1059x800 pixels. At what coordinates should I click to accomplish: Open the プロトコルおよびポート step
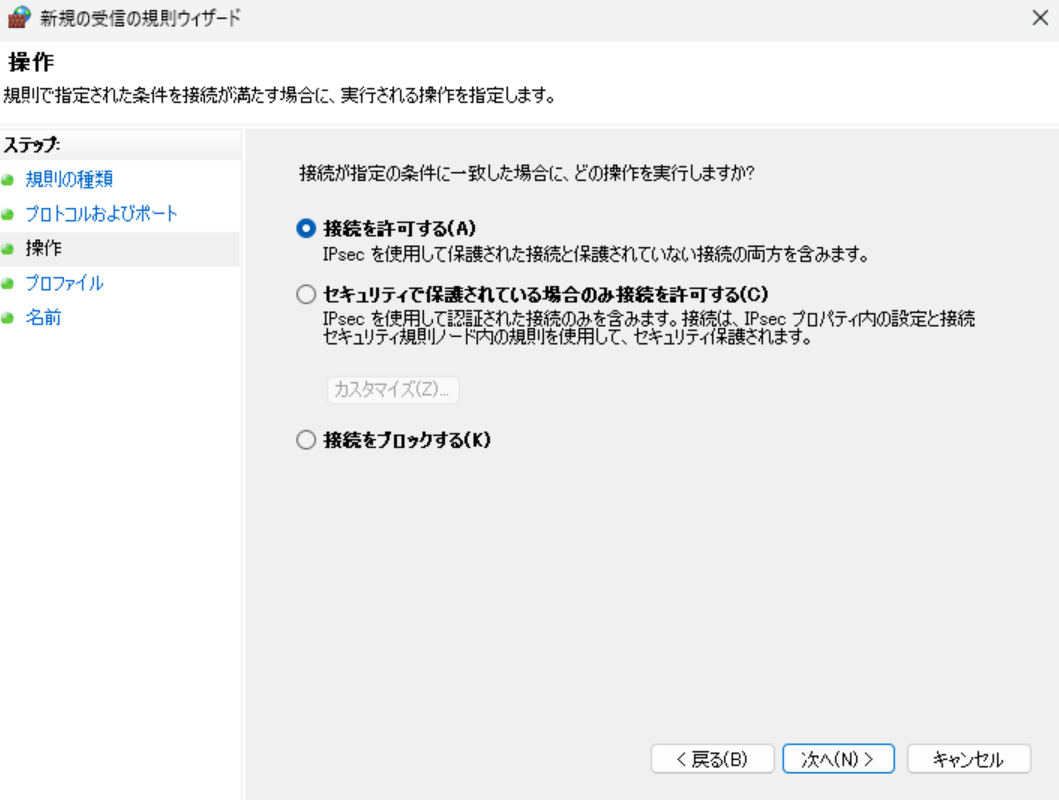tap(101, 214)
